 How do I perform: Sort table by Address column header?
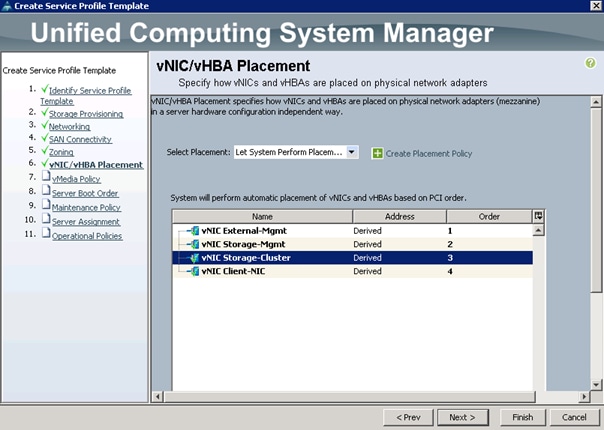pos(399,217)
